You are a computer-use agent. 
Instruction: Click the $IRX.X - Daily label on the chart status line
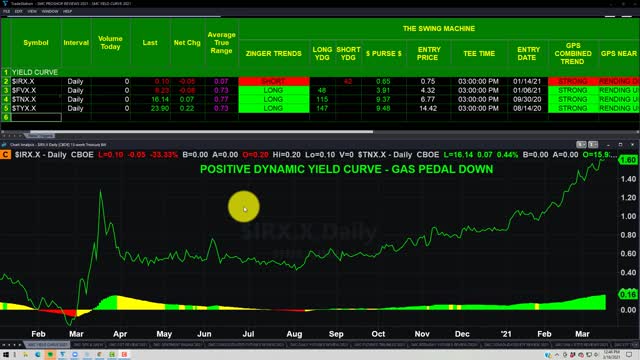[x=40, y=155]
